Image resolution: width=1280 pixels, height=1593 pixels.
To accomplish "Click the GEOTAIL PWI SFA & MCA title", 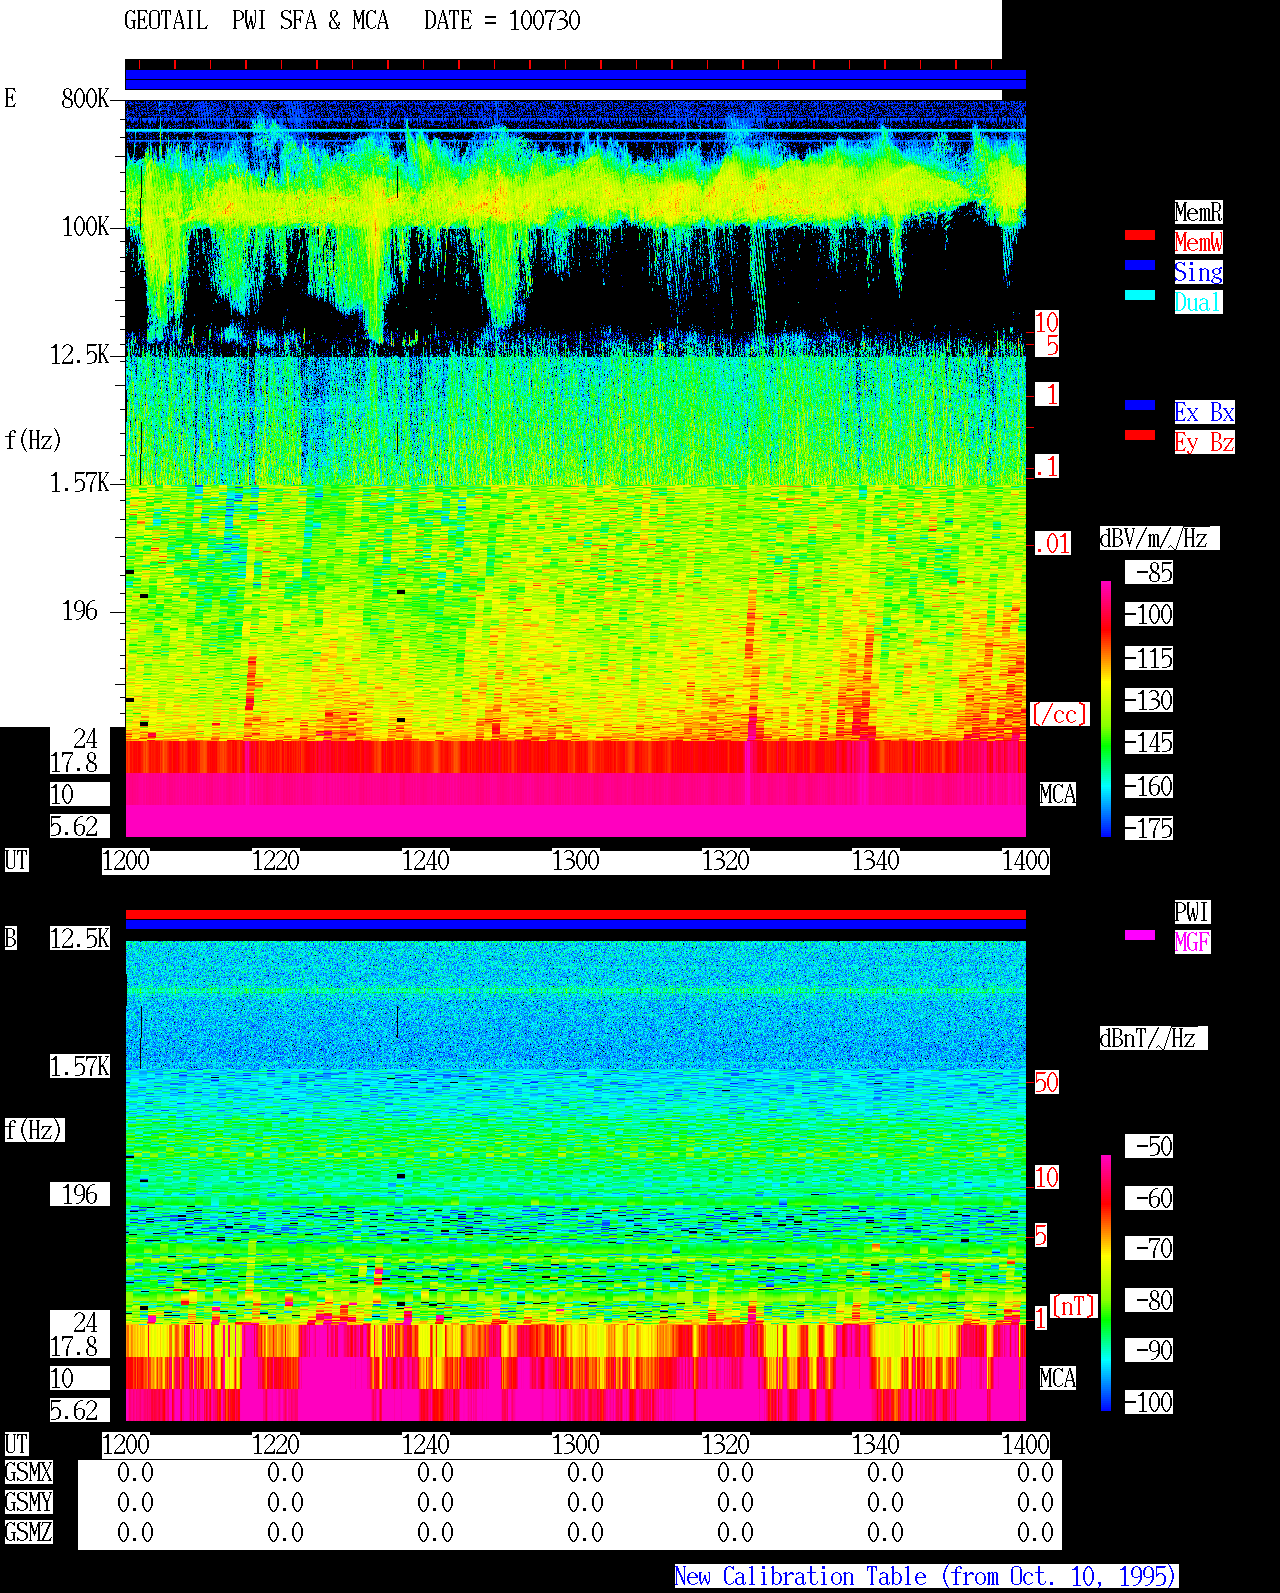I will (256, 20).
